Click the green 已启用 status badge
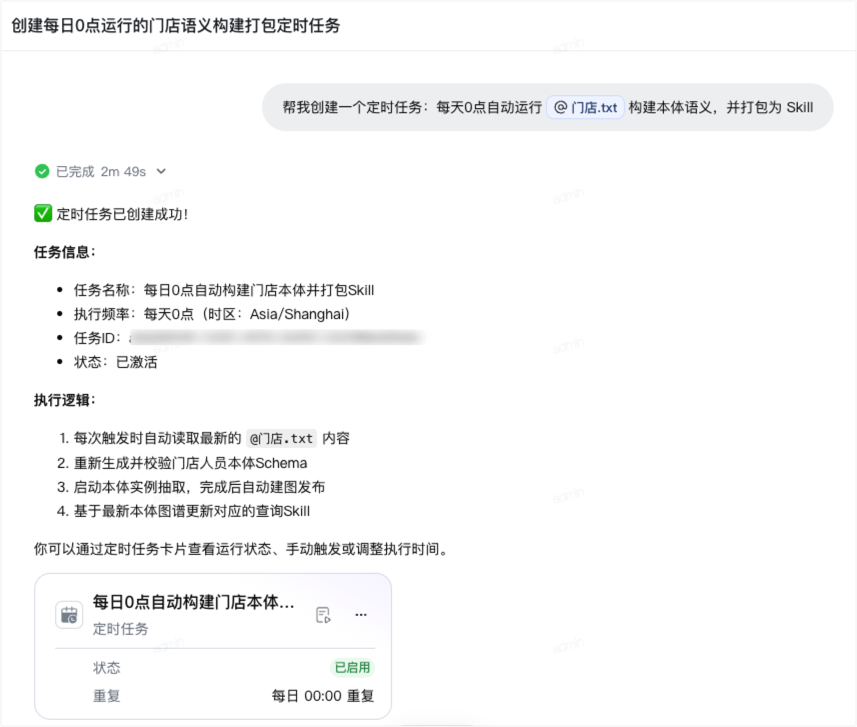This screenshot has width=857, height=727. tap(353, 667)
